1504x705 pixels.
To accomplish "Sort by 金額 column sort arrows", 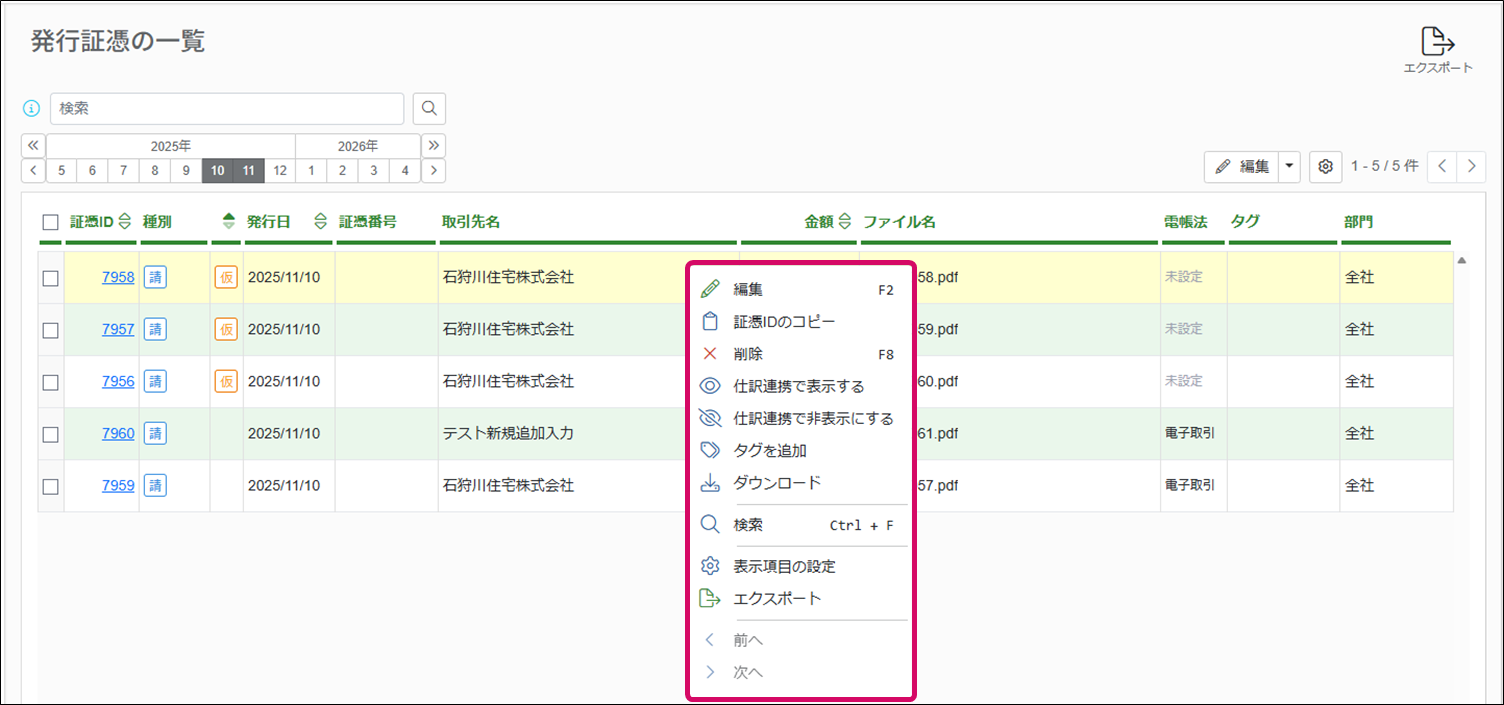I will point(845,222).
